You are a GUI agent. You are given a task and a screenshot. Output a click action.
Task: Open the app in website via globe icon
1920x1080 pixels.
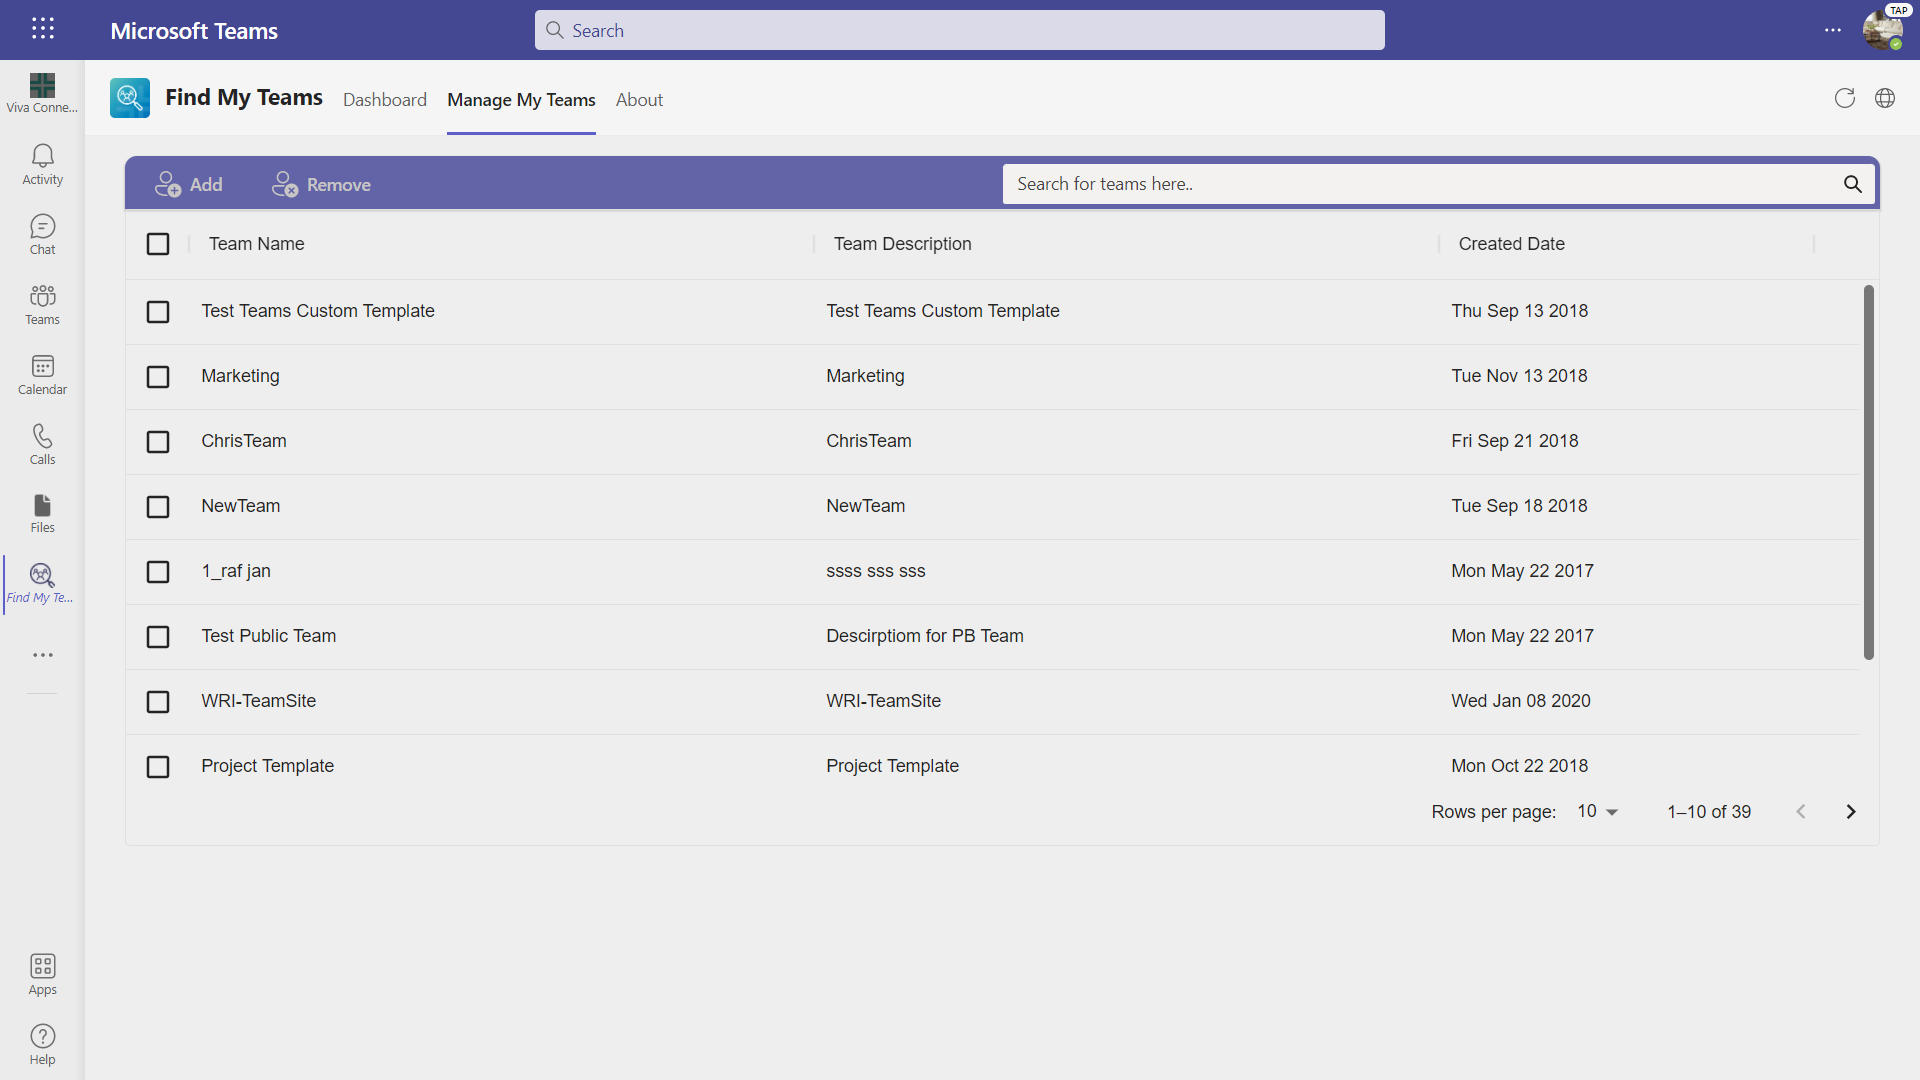(1885, 98)
